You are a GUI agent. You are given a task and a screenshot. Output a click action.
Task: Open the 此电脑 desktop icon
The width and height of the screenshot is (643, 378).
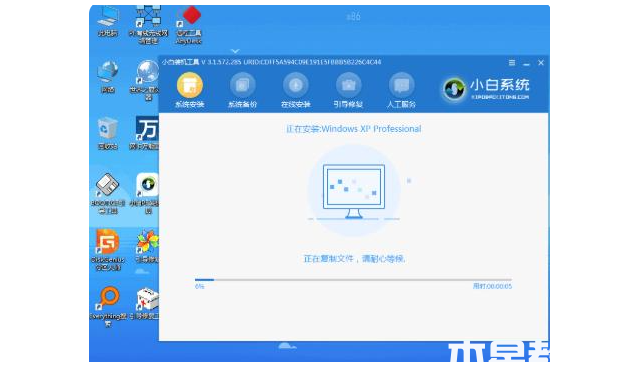click(107, 21)
